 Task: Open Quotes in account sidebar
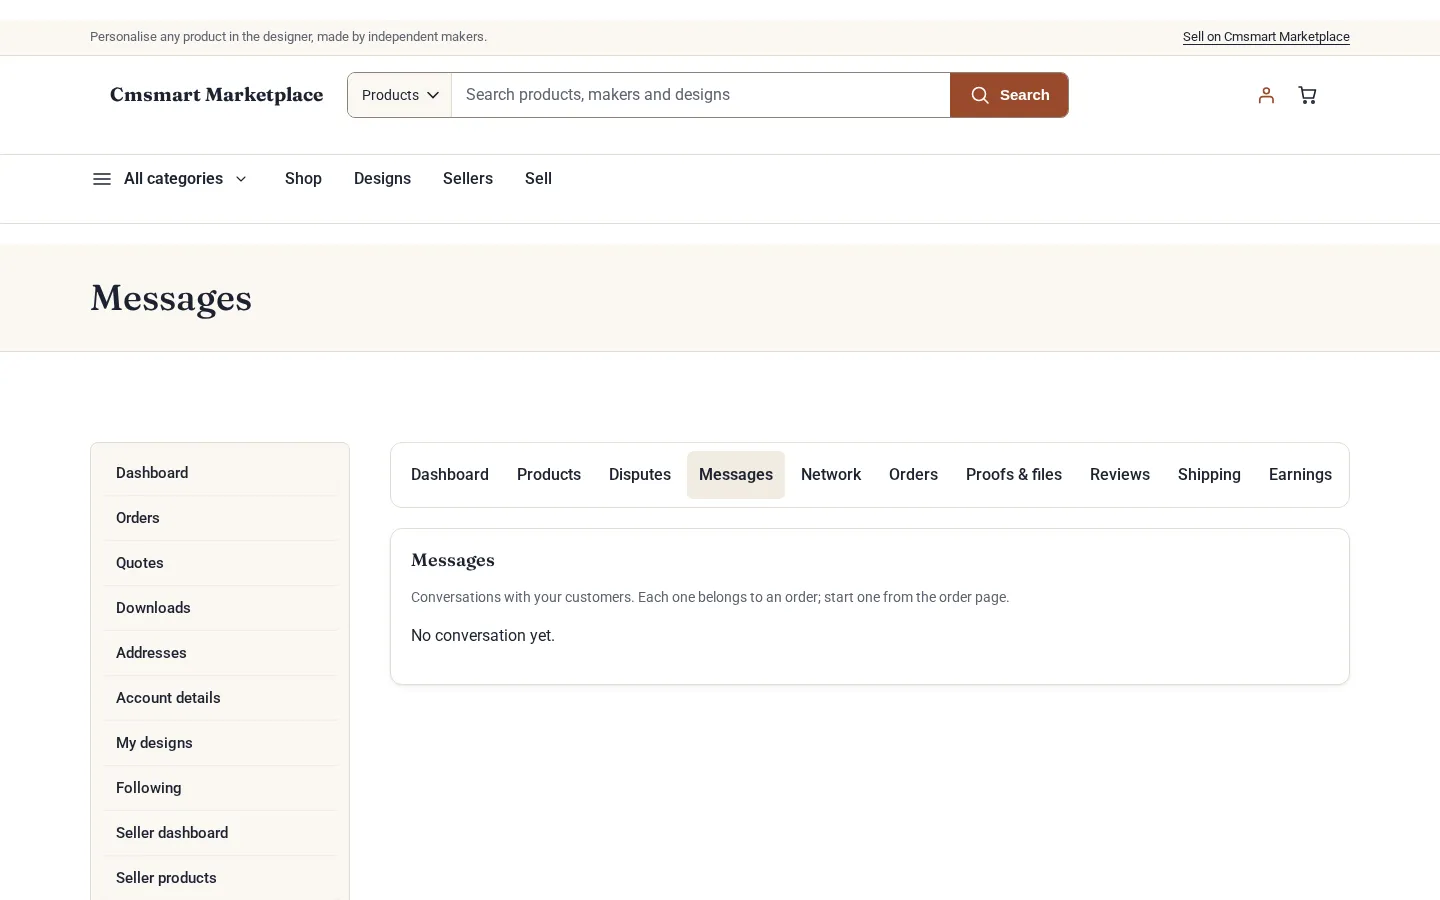tap(220, 563)
